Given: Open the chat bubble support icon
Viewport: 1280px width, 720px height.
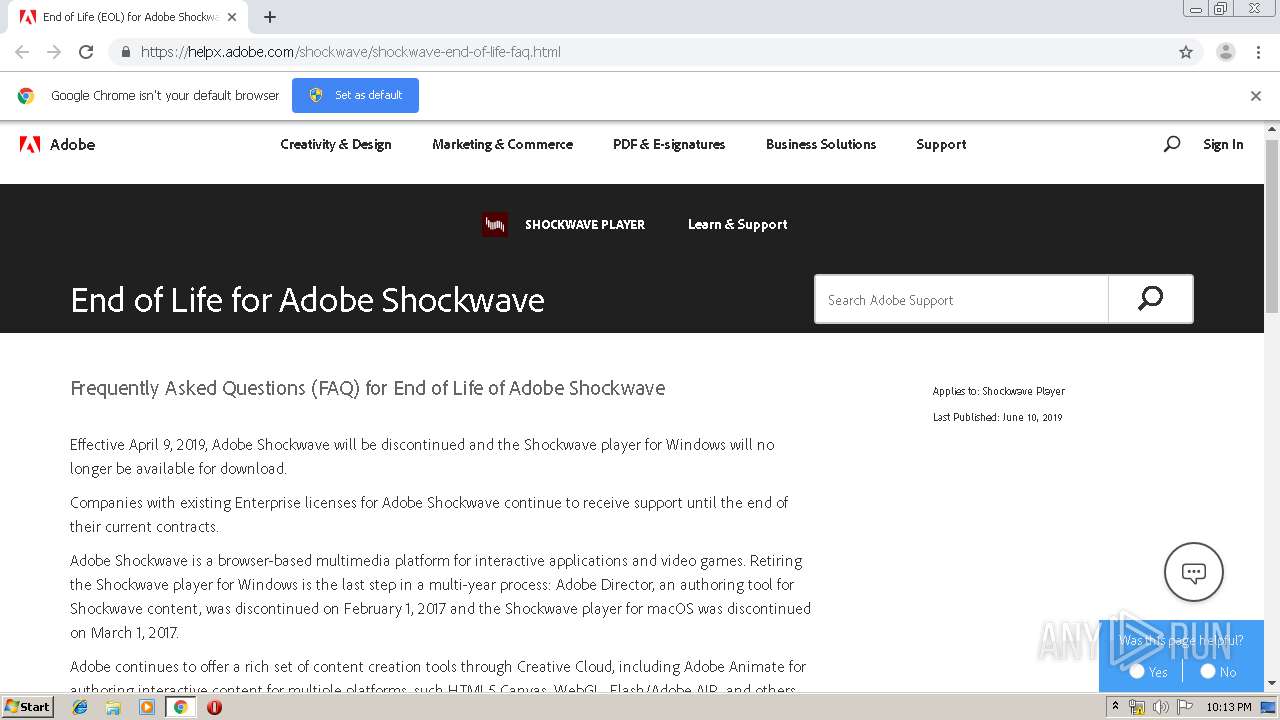Looking at the screenshot, I should 1194,572.
